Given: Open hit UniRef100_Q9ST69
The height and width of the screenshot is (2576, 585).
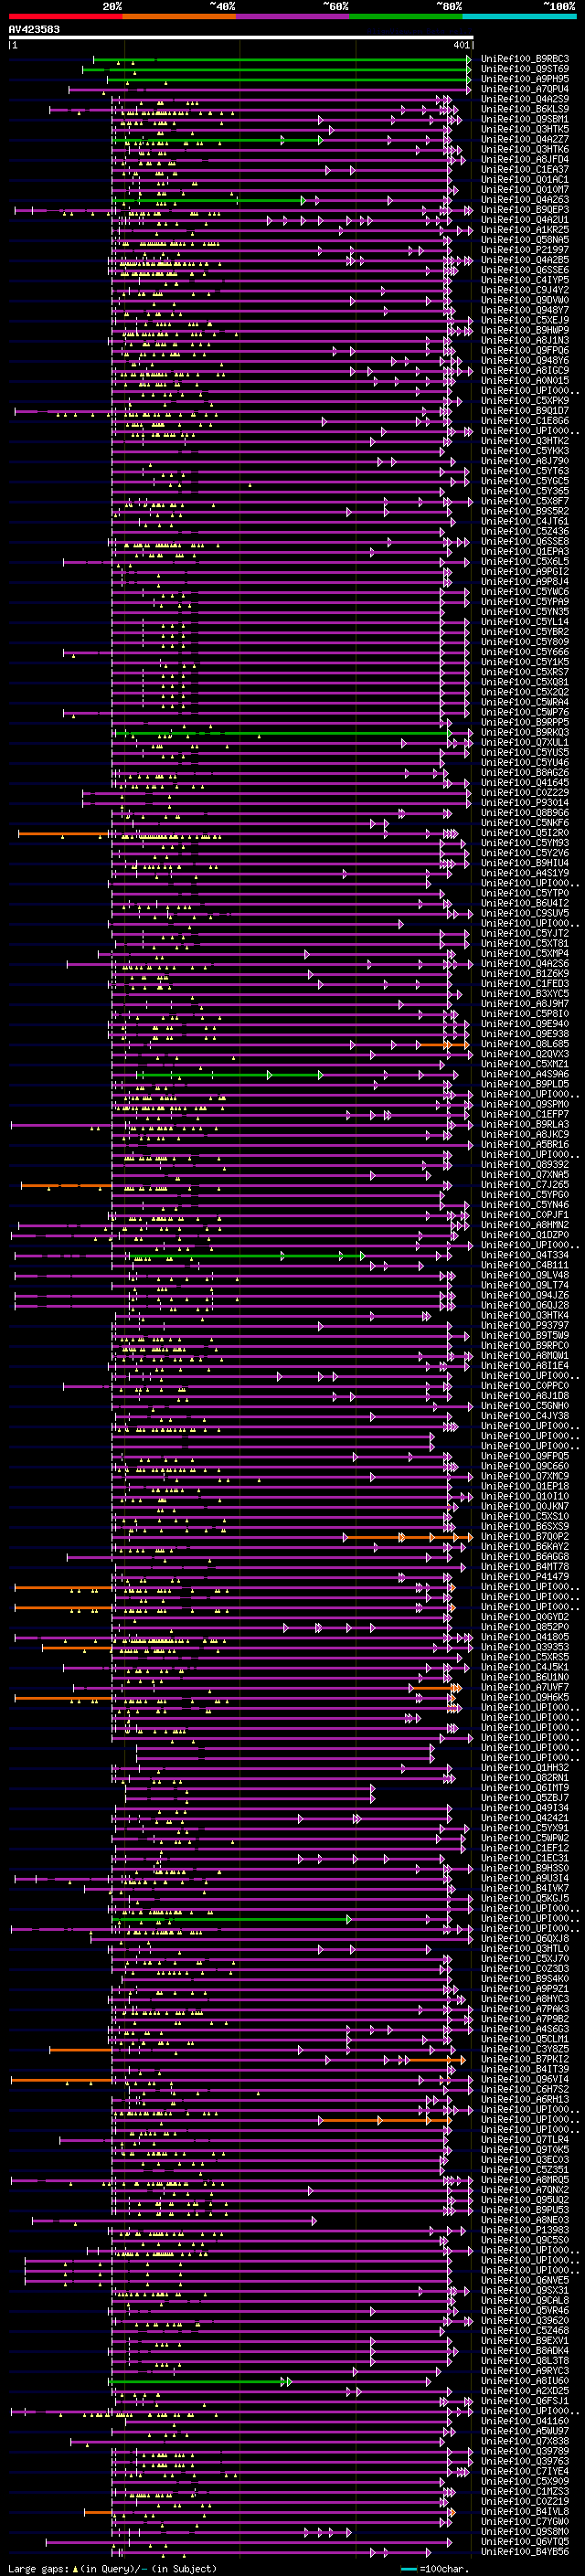Looking at the screenshot, I should pos(525,69).
